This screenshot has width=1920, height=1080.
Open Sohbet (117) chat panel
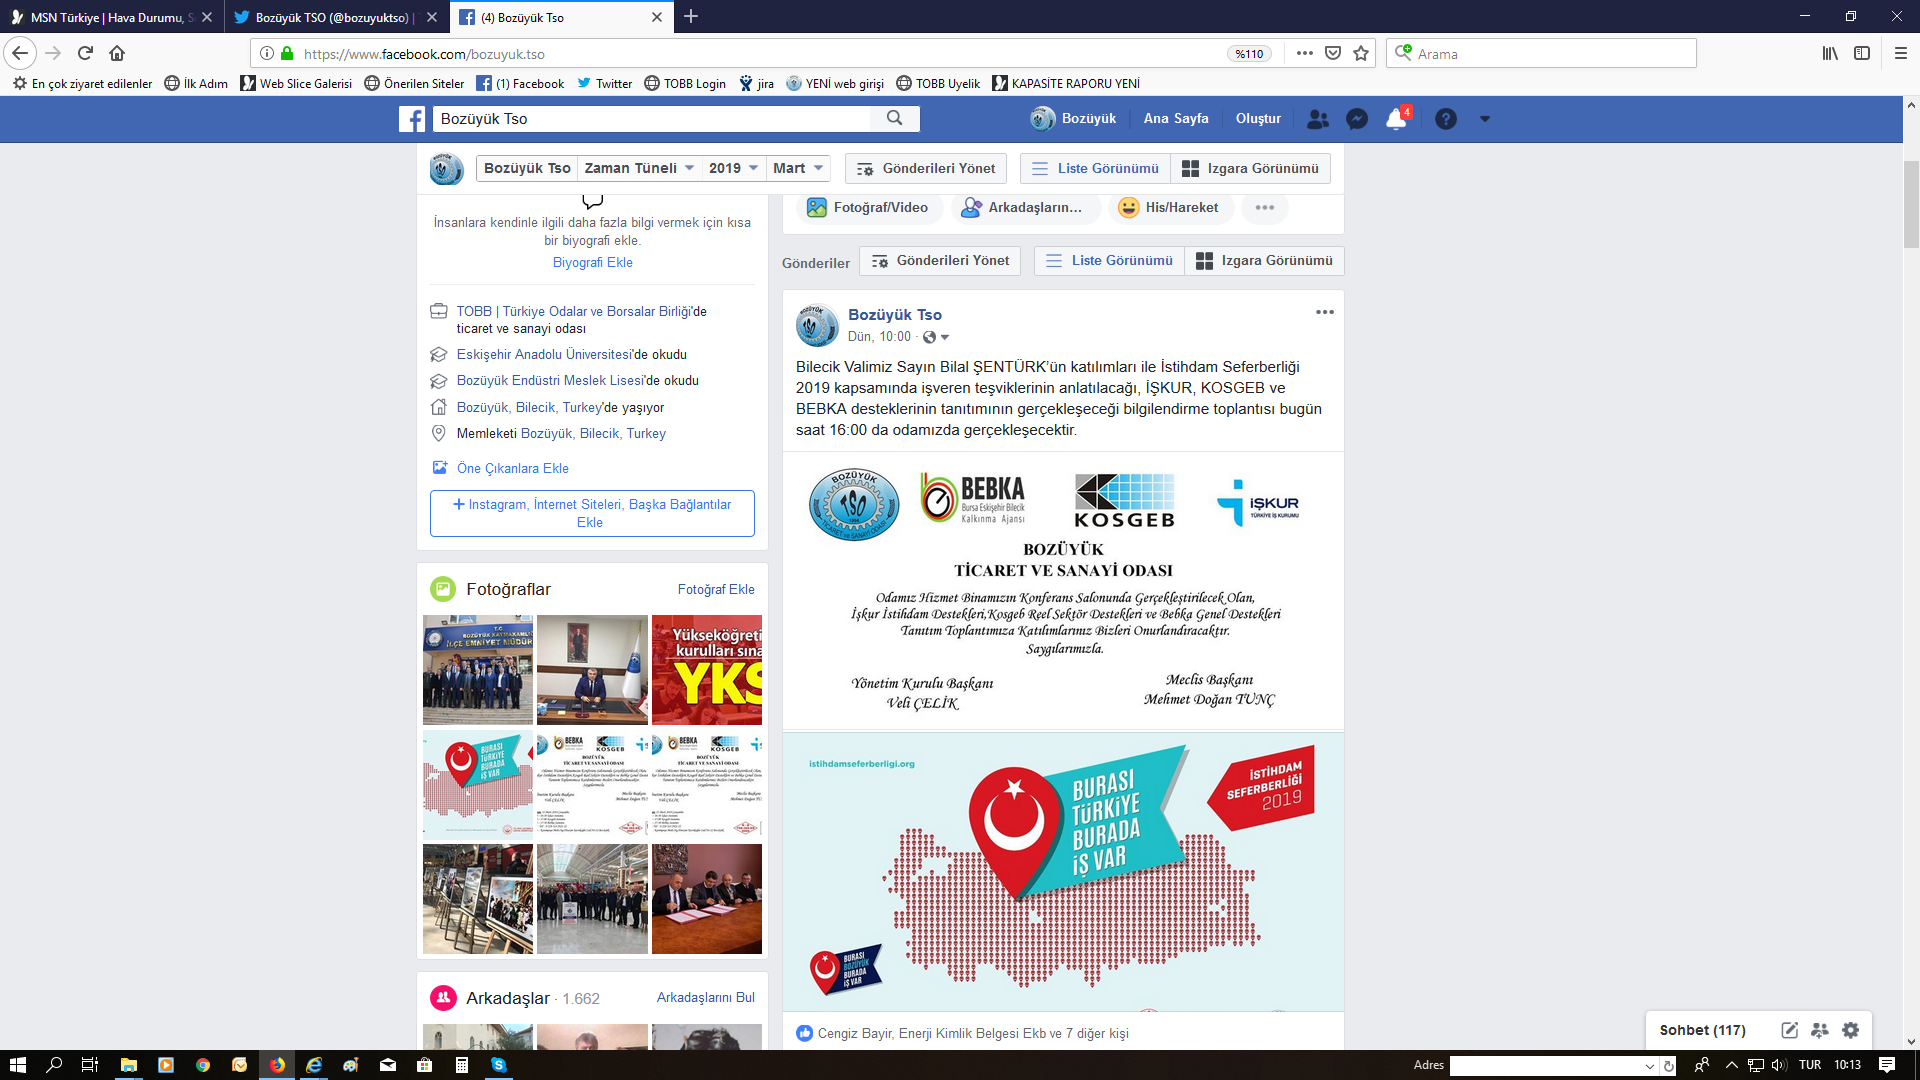point(1703,1030)
